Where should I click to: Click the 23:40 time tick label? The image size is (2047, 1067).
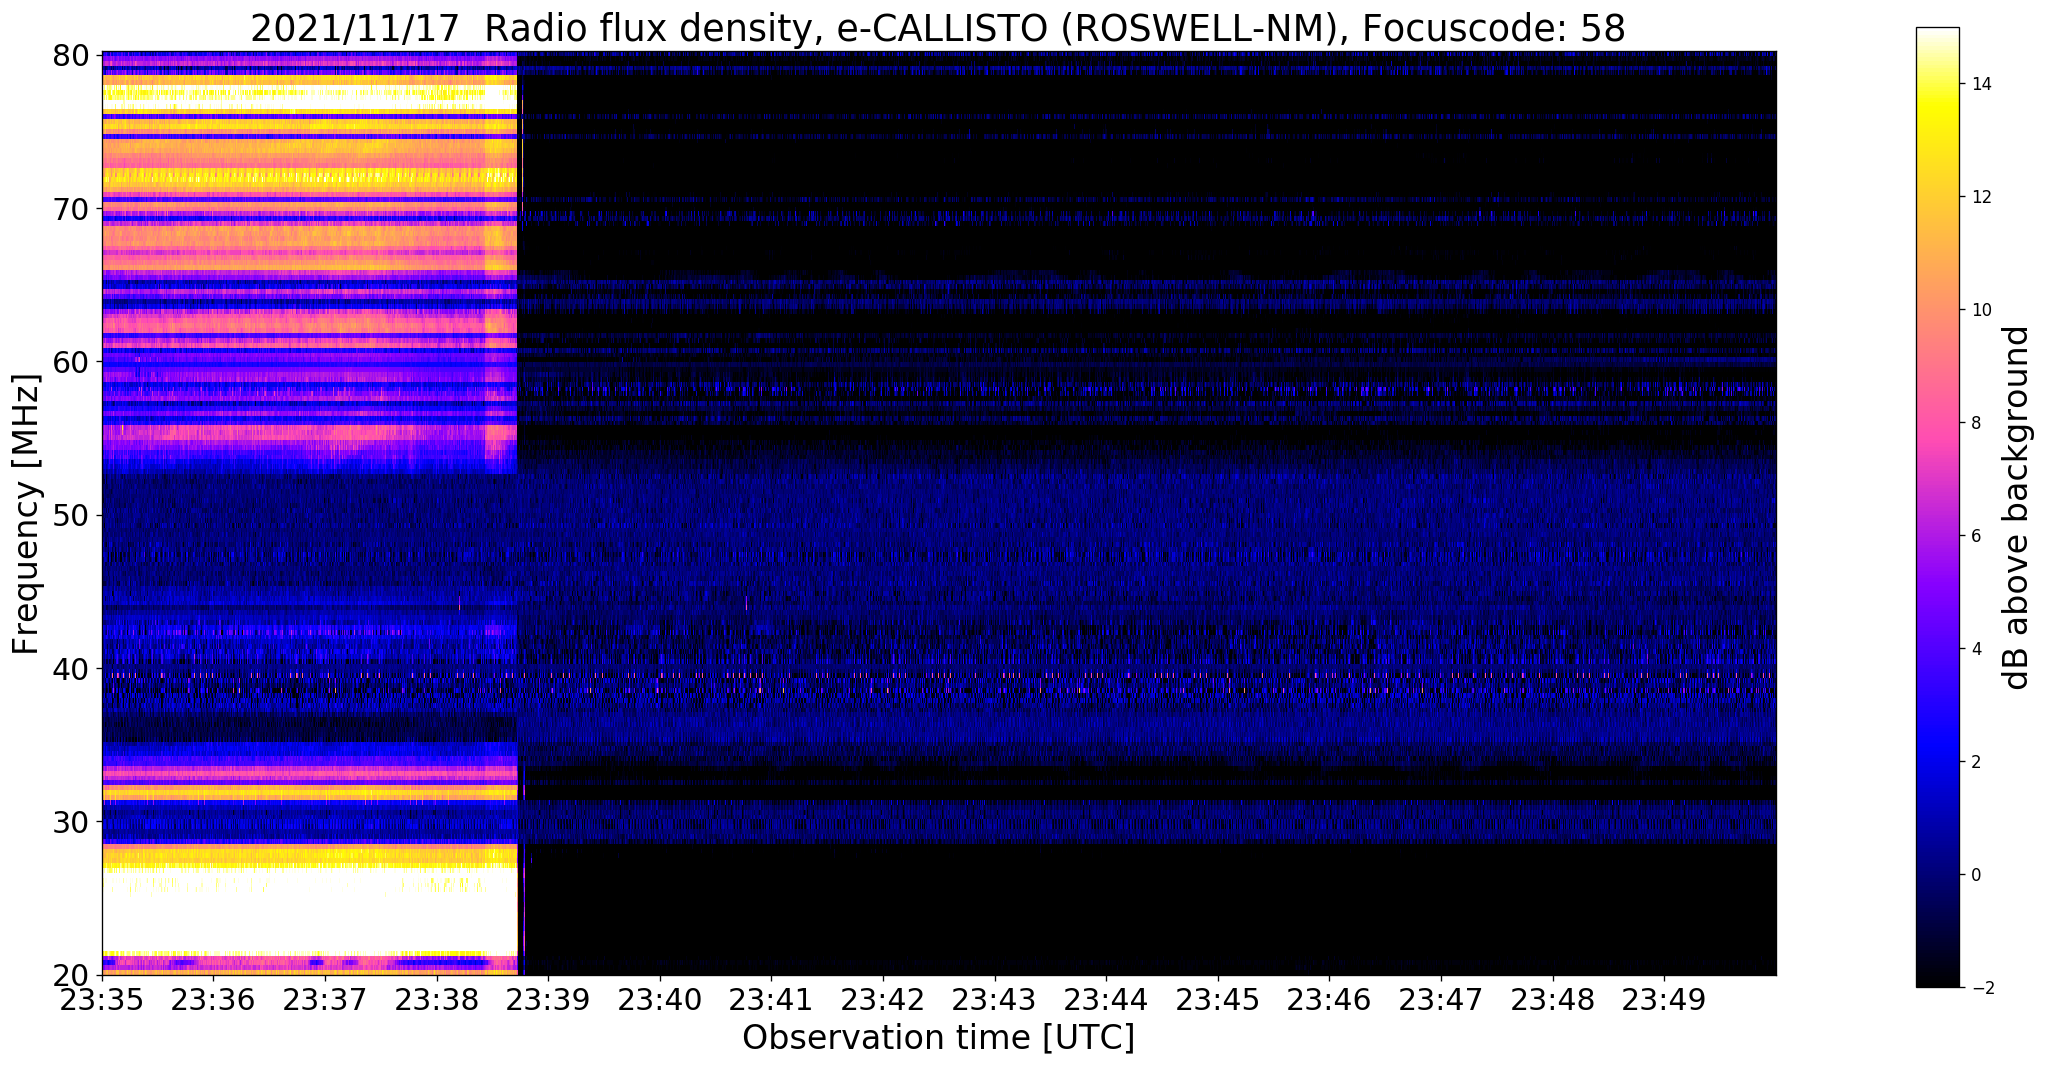coord(660,999)
